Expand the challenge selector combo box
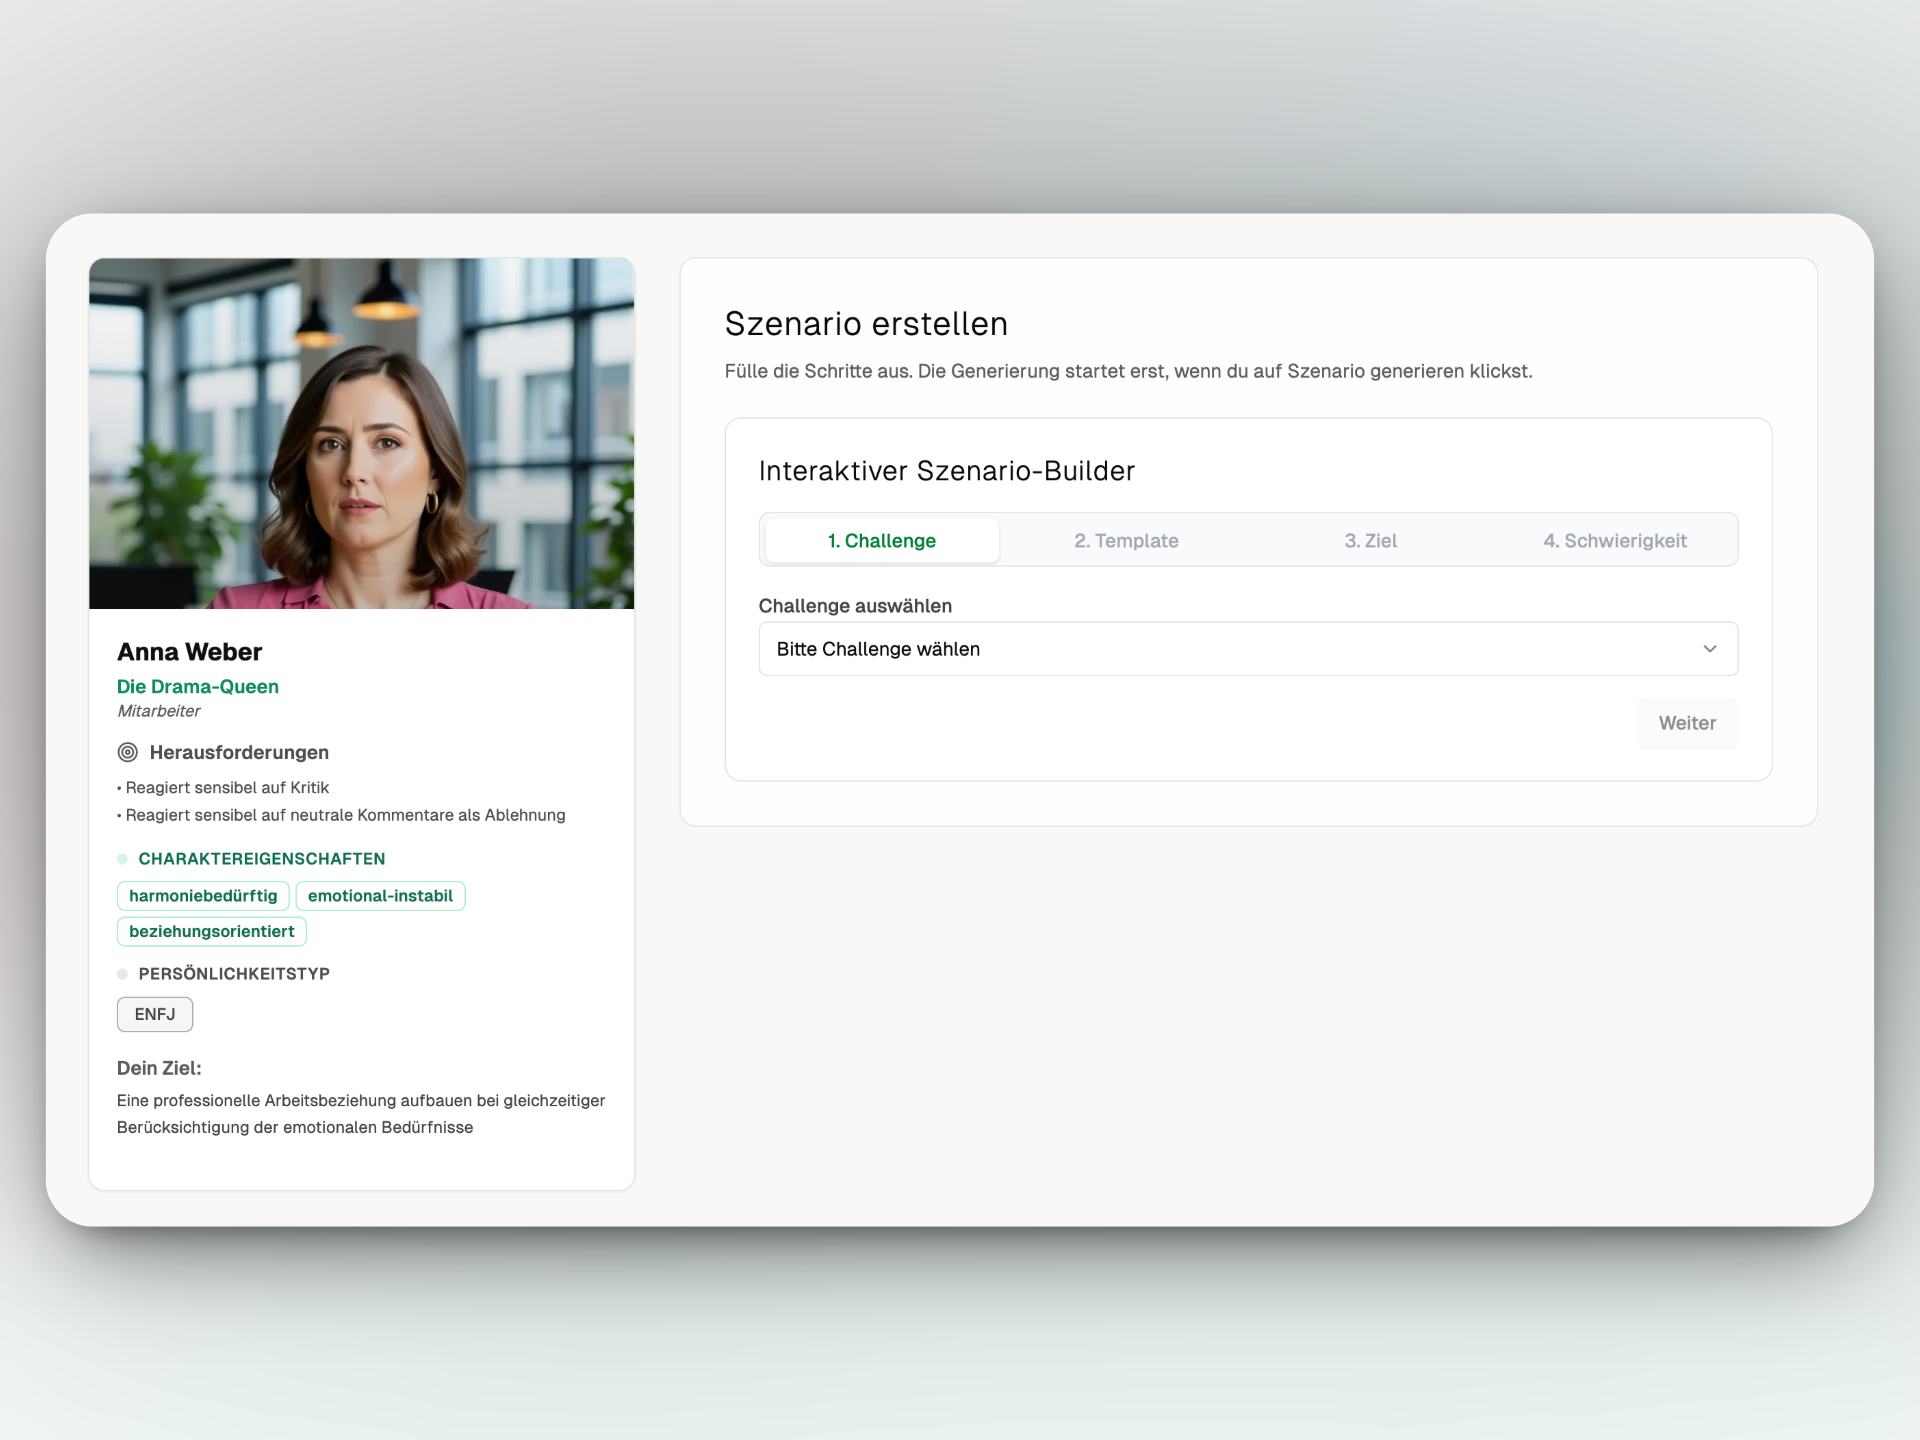Viewport: 1920px width, 1440px height. tap(1248, 648)
